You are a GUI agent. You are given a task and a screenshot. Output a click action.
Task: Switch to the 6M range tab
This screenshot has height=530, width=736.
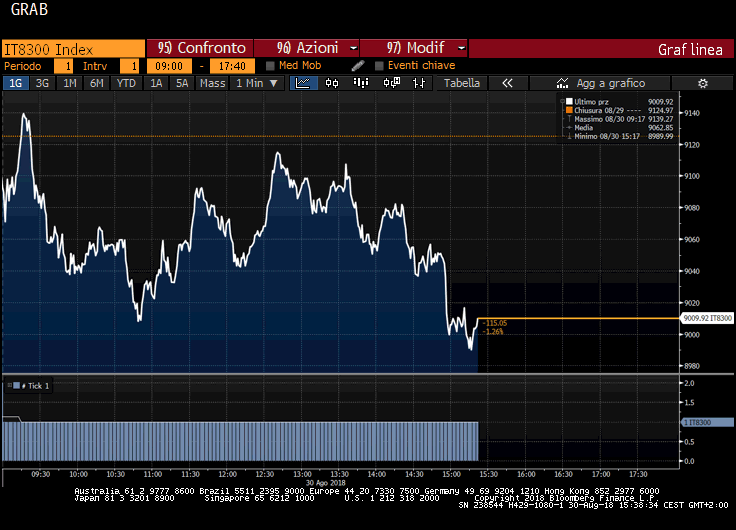pyautogui.click(x=97, y=83)
